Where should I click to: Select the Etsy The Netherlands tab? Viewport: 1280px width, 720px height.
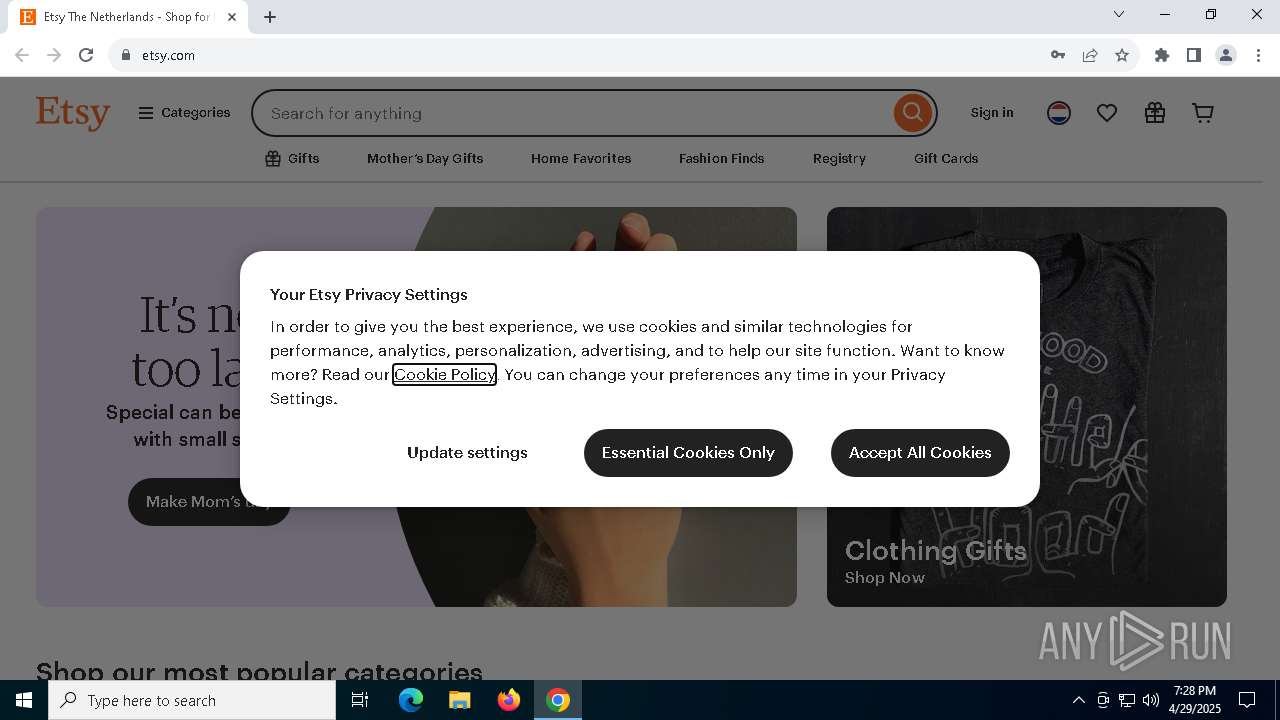(x=126, y=17)
